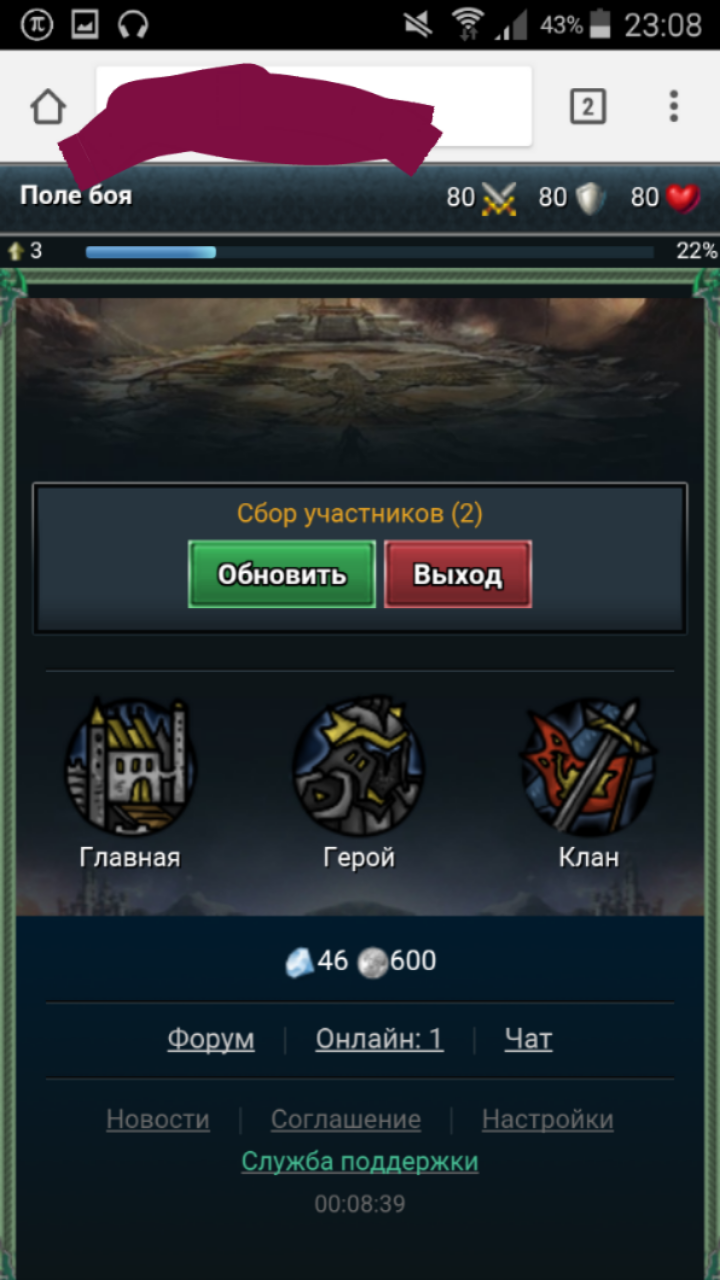Open the Чат link
The height and width of the screenshot is (1280, 720).
point(528,1039)
